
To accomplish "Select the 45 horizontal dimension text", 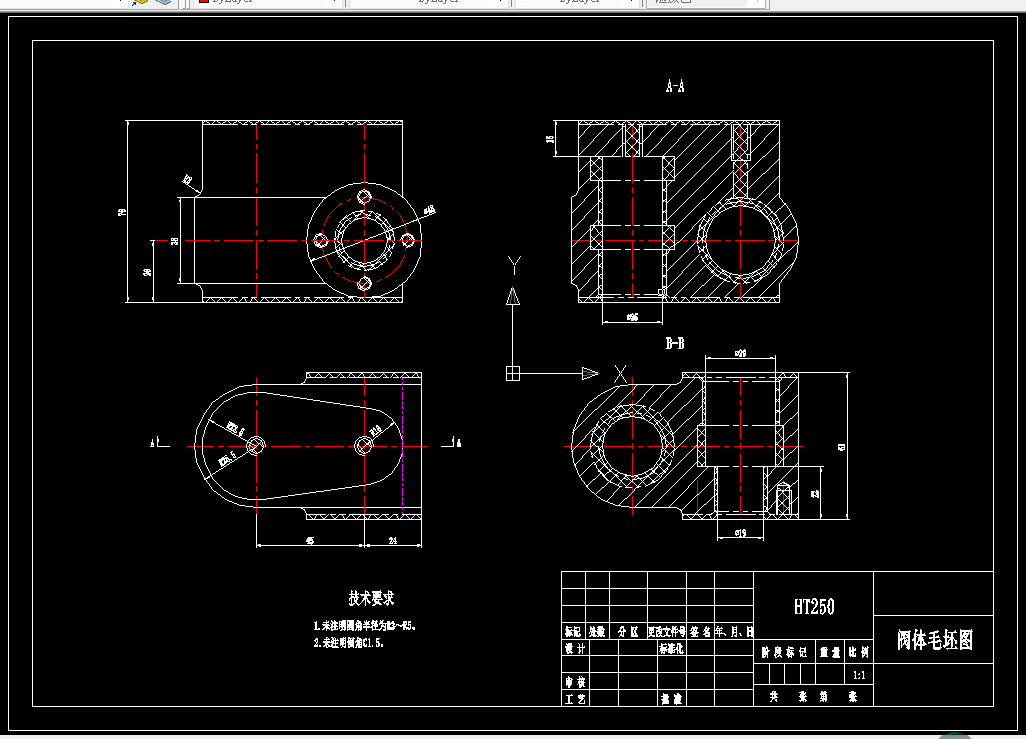I will pos(310,541).
